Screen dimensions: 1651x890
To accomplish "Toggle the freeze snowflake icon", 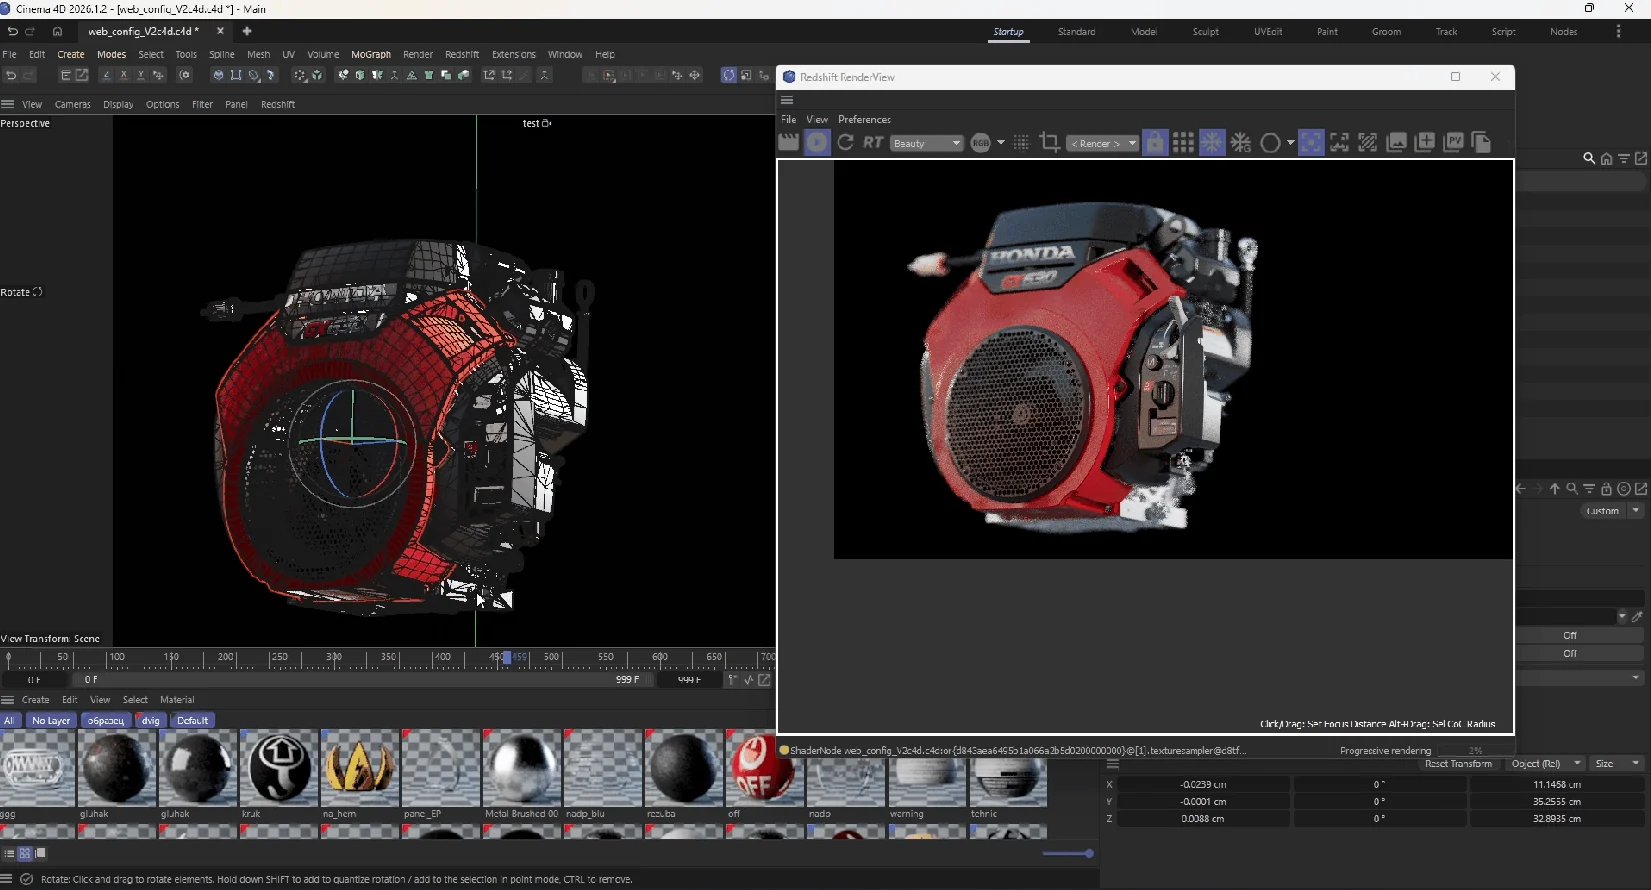I will pos(1211,143).
